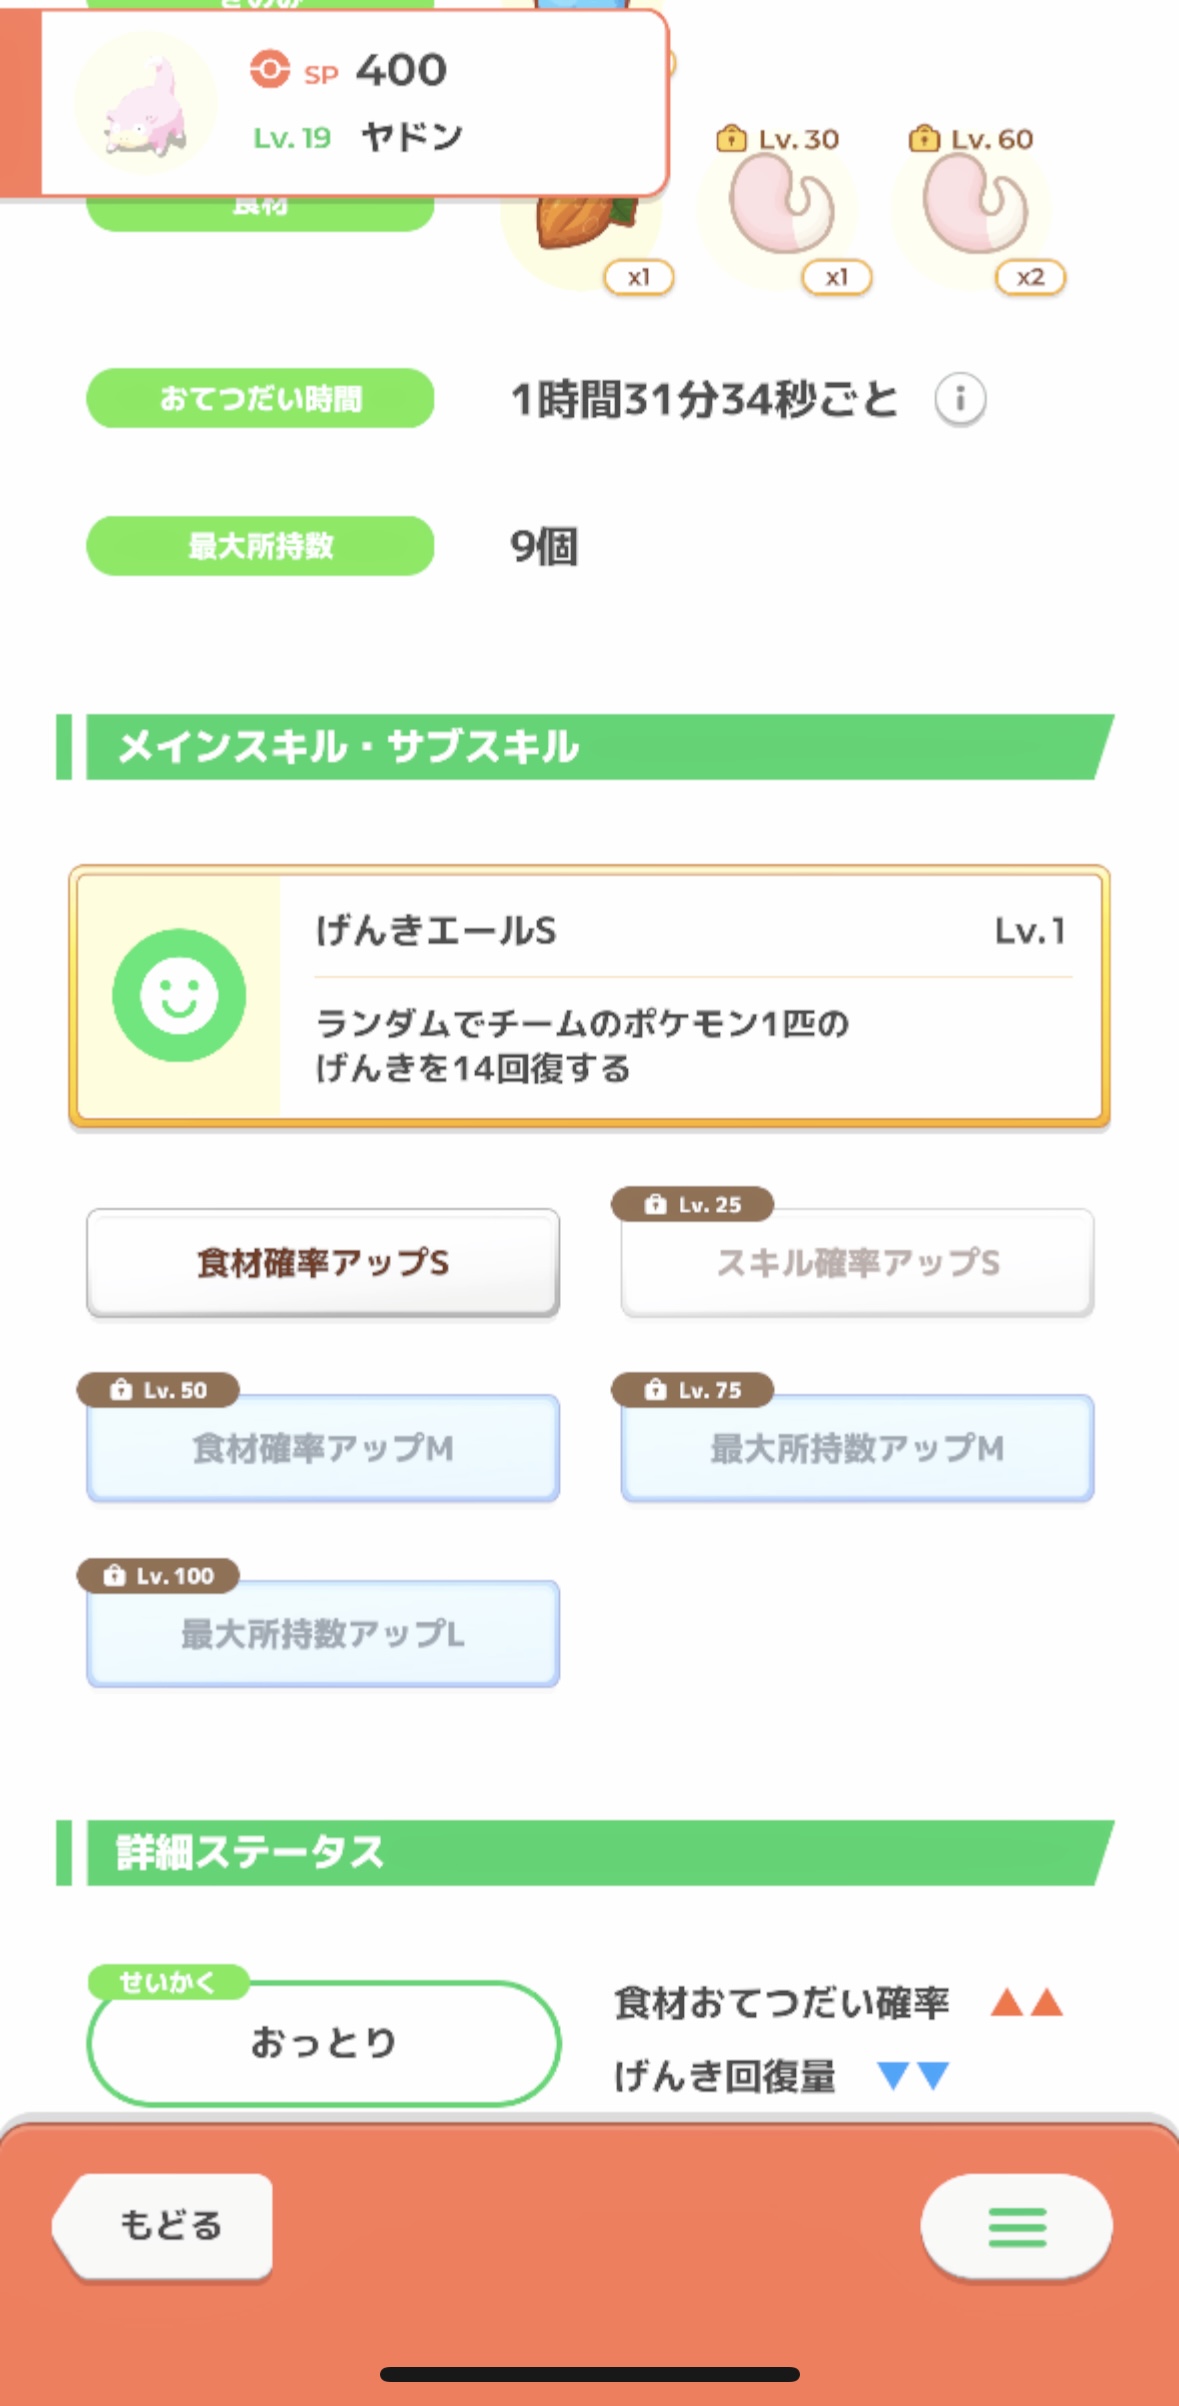This screenshot has width=1179, height=2406.
Task: Tap the locked 食材確率アップM sub skill
Action: 323,1448
